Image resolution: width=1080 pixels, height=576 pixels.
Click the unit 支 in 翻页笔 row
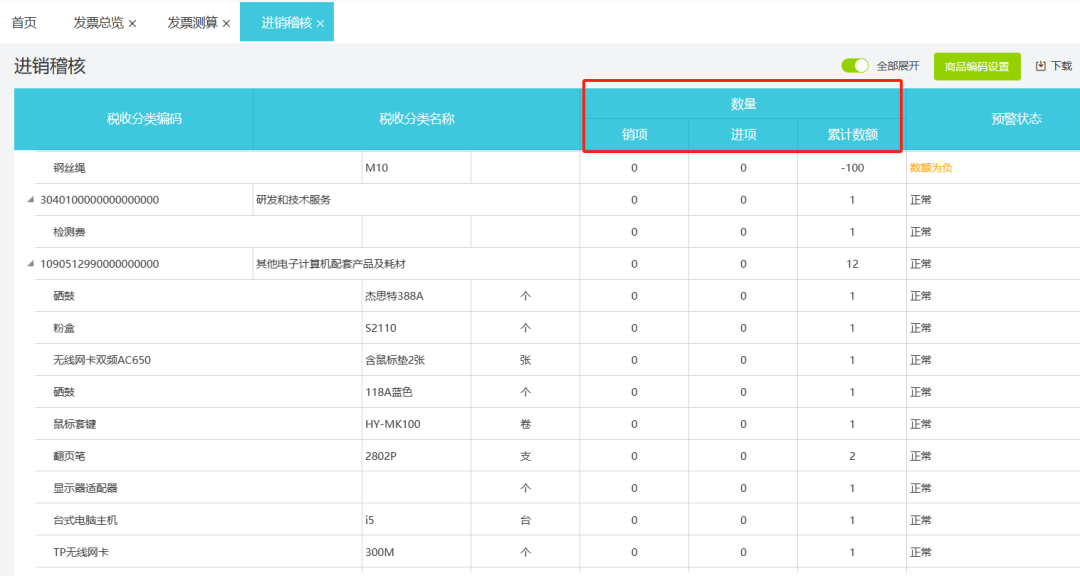[526, 456]
